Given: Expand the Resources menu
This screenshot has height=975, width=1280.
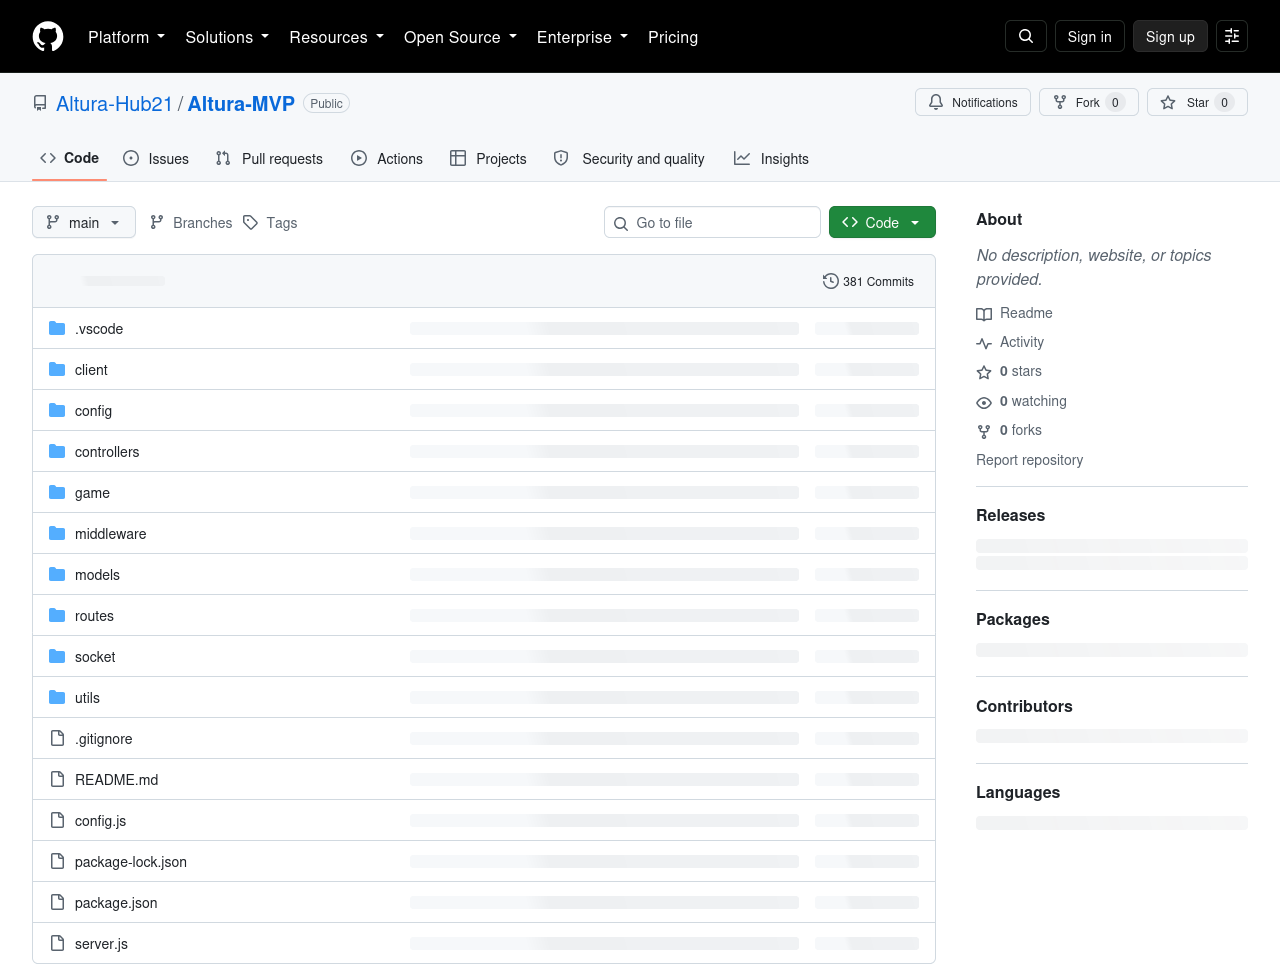Looking at the screenshot, I should tap(336, 37).
